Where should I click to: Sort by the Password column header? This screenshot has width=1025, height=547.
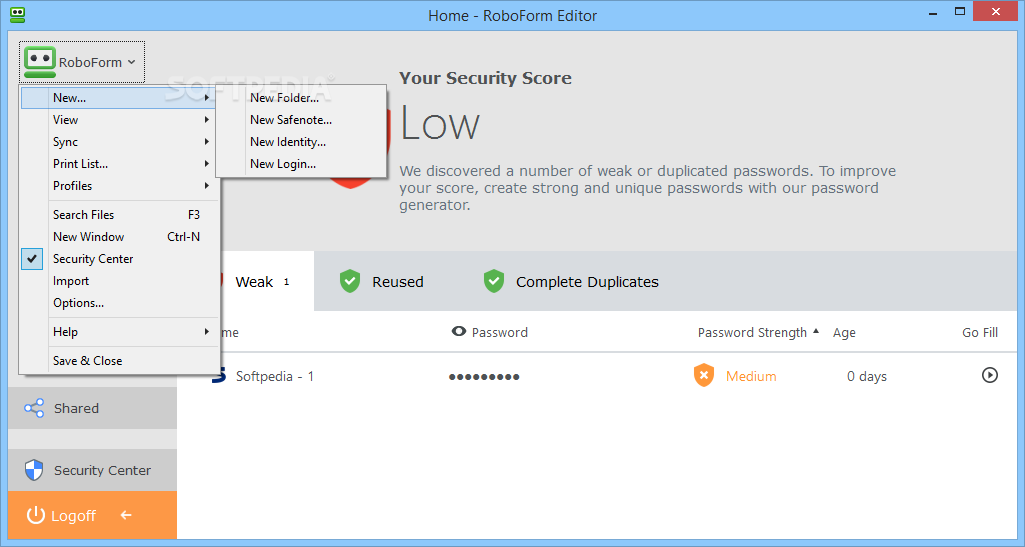click(499, 333)
